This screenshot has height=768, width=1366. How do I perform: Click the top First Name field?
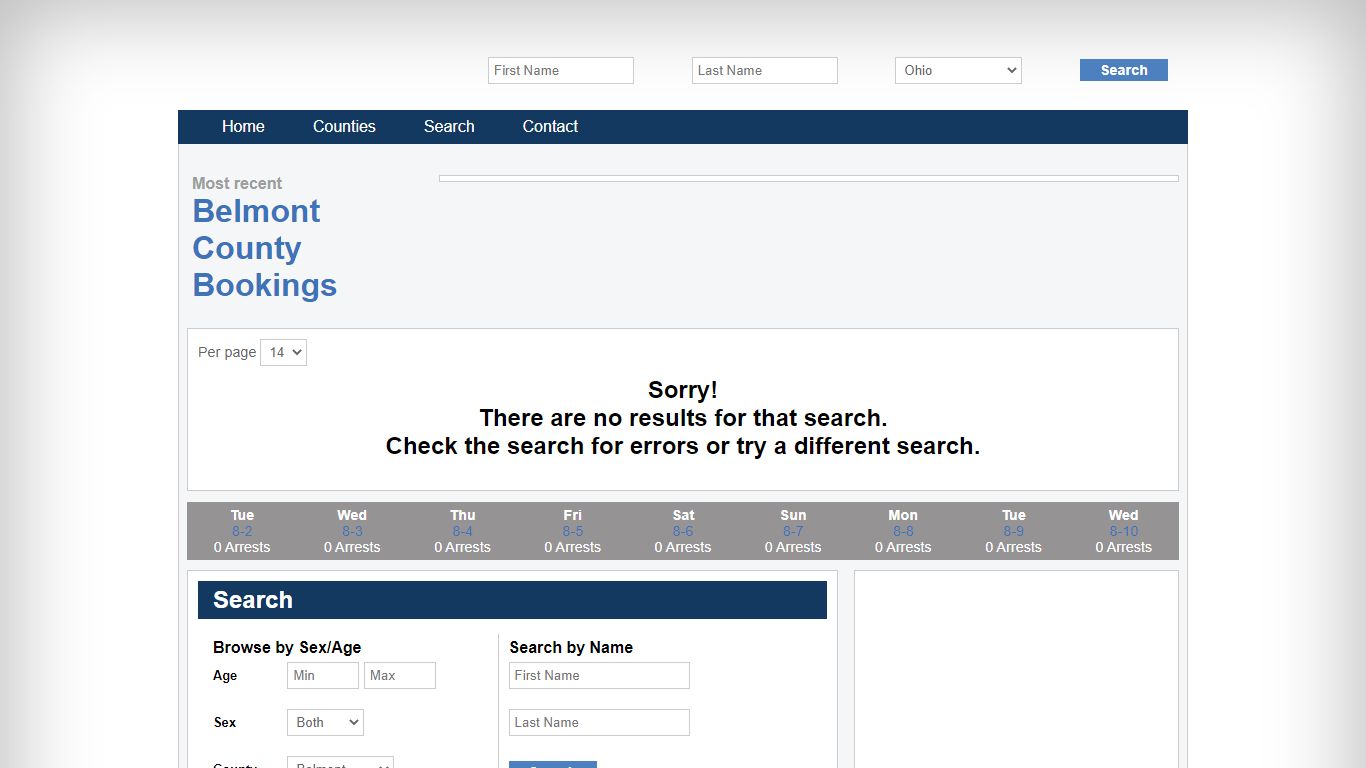point(561,70)
